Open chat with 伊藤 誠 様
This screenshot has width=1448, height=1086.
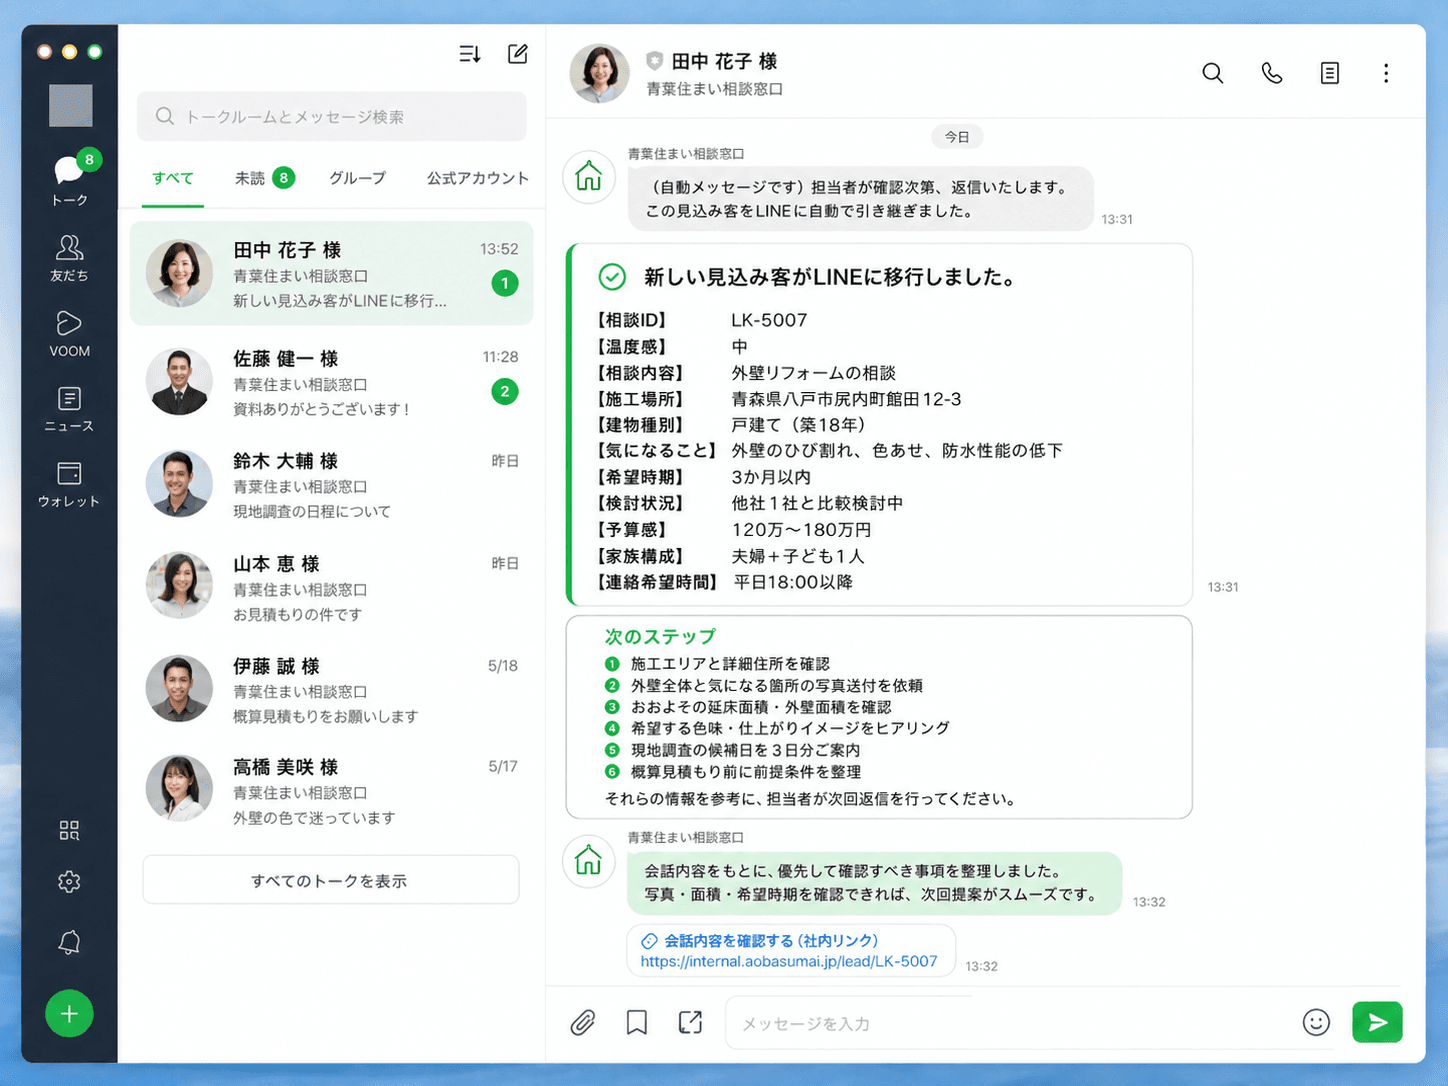tap(331, 689)
